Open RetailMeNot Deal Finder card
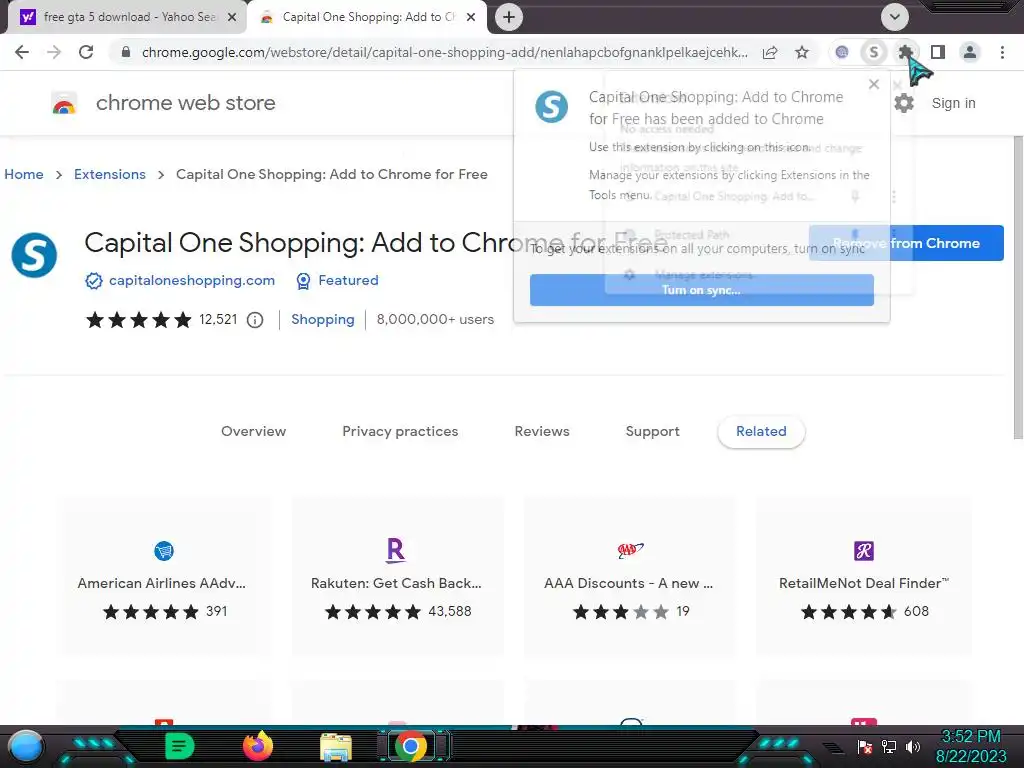 click(x=863, y=576)
